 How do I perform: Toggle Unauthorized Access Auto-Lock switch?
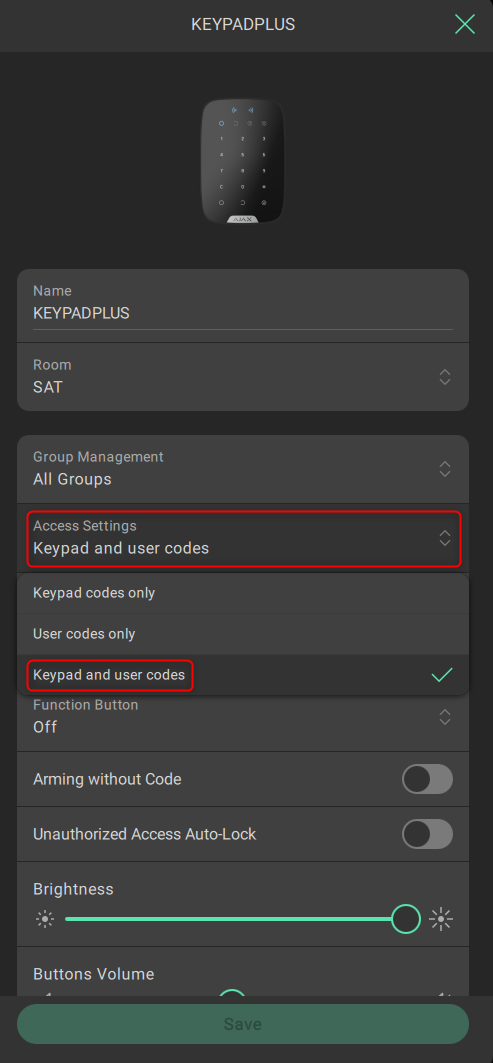[x=427, y=834]
